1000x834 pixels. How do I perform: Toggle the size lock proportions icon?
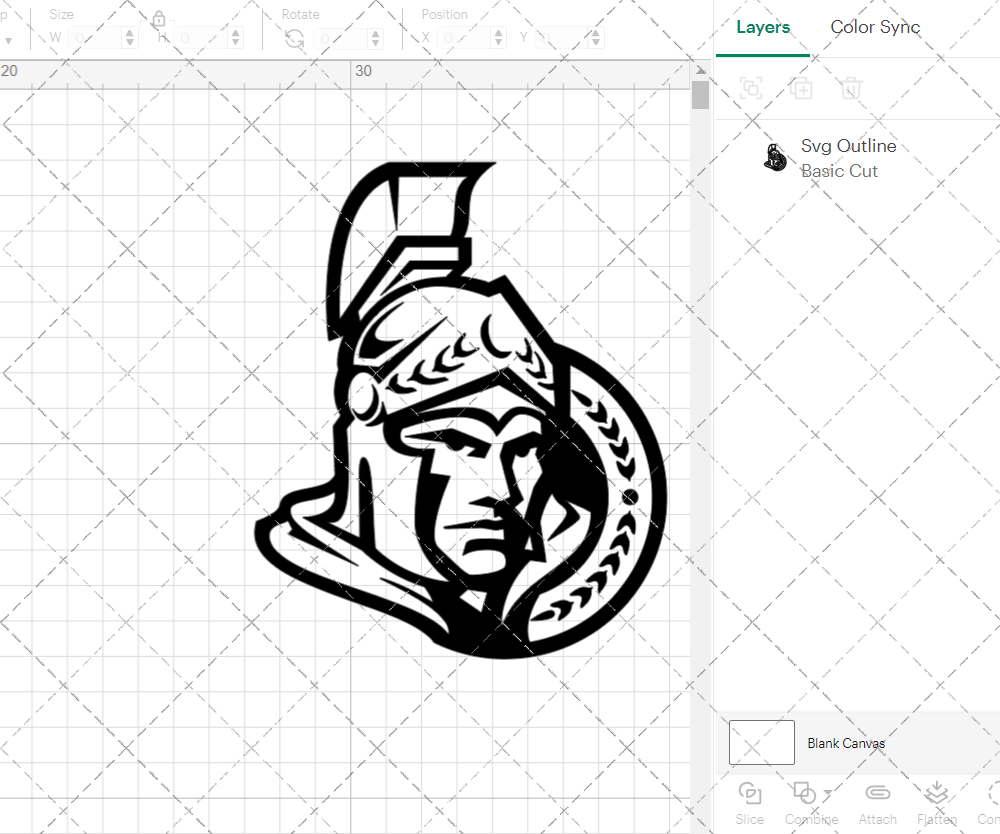[x=159, y=19]
